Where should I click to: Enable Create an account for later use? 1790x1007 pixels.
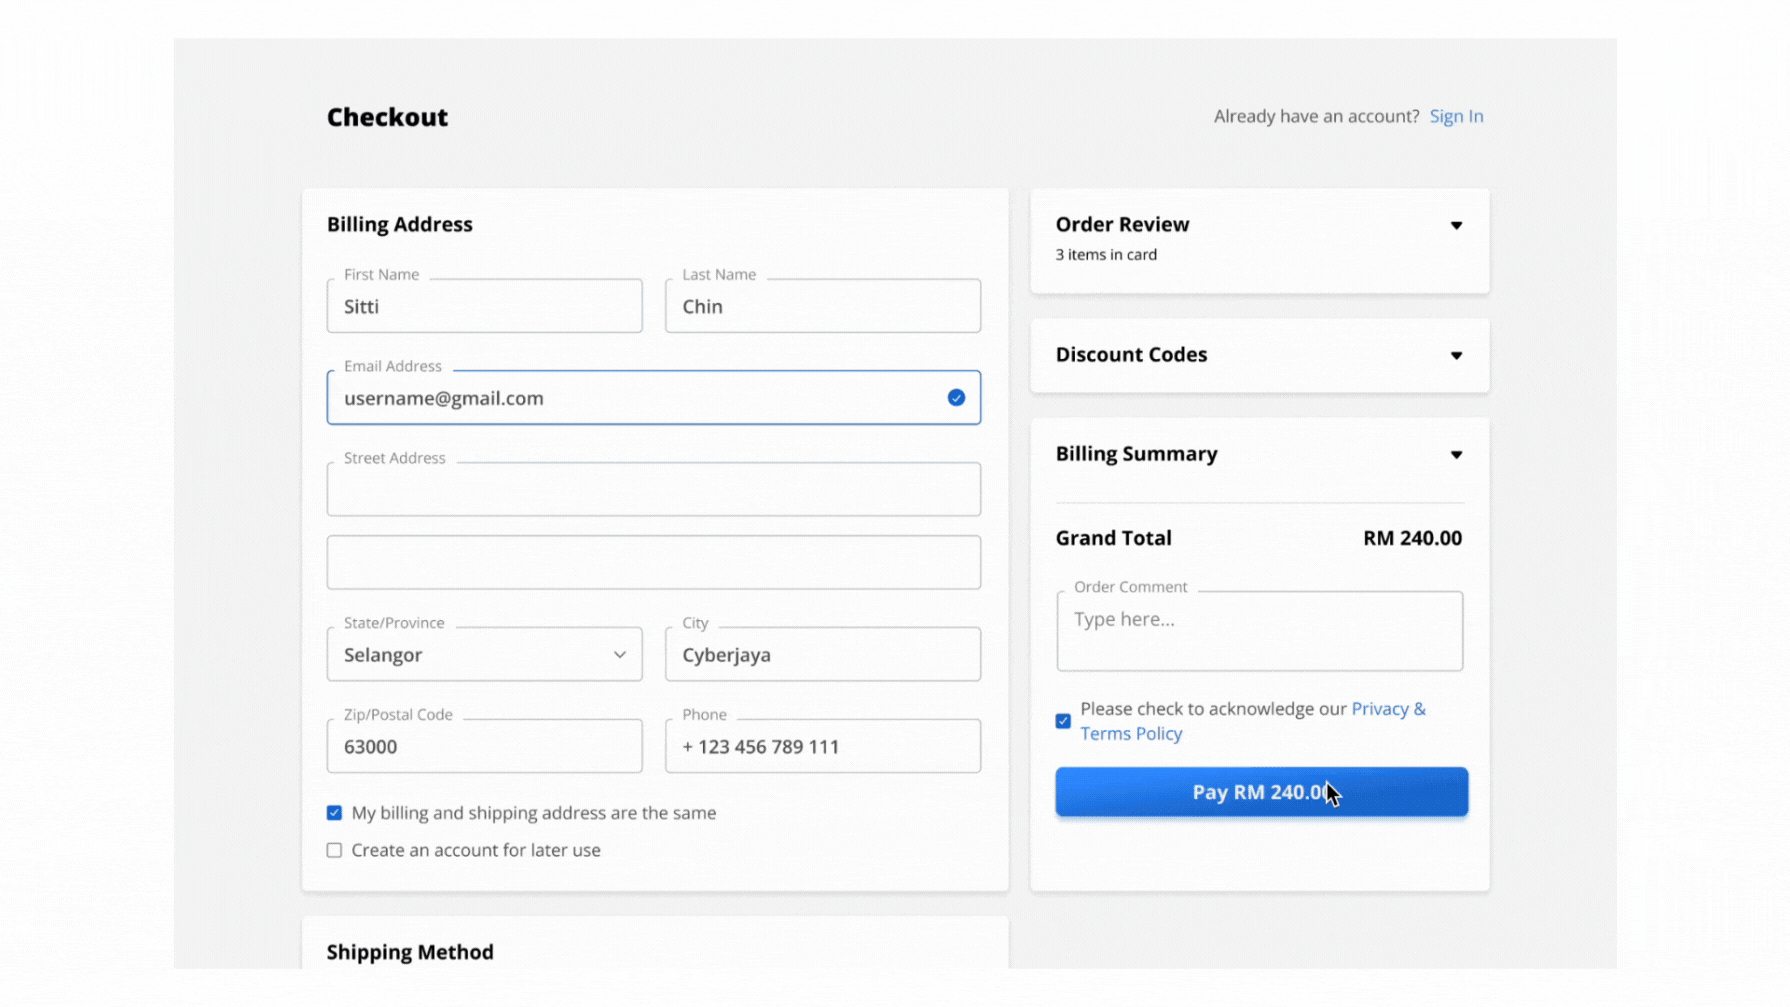(334, 850)
